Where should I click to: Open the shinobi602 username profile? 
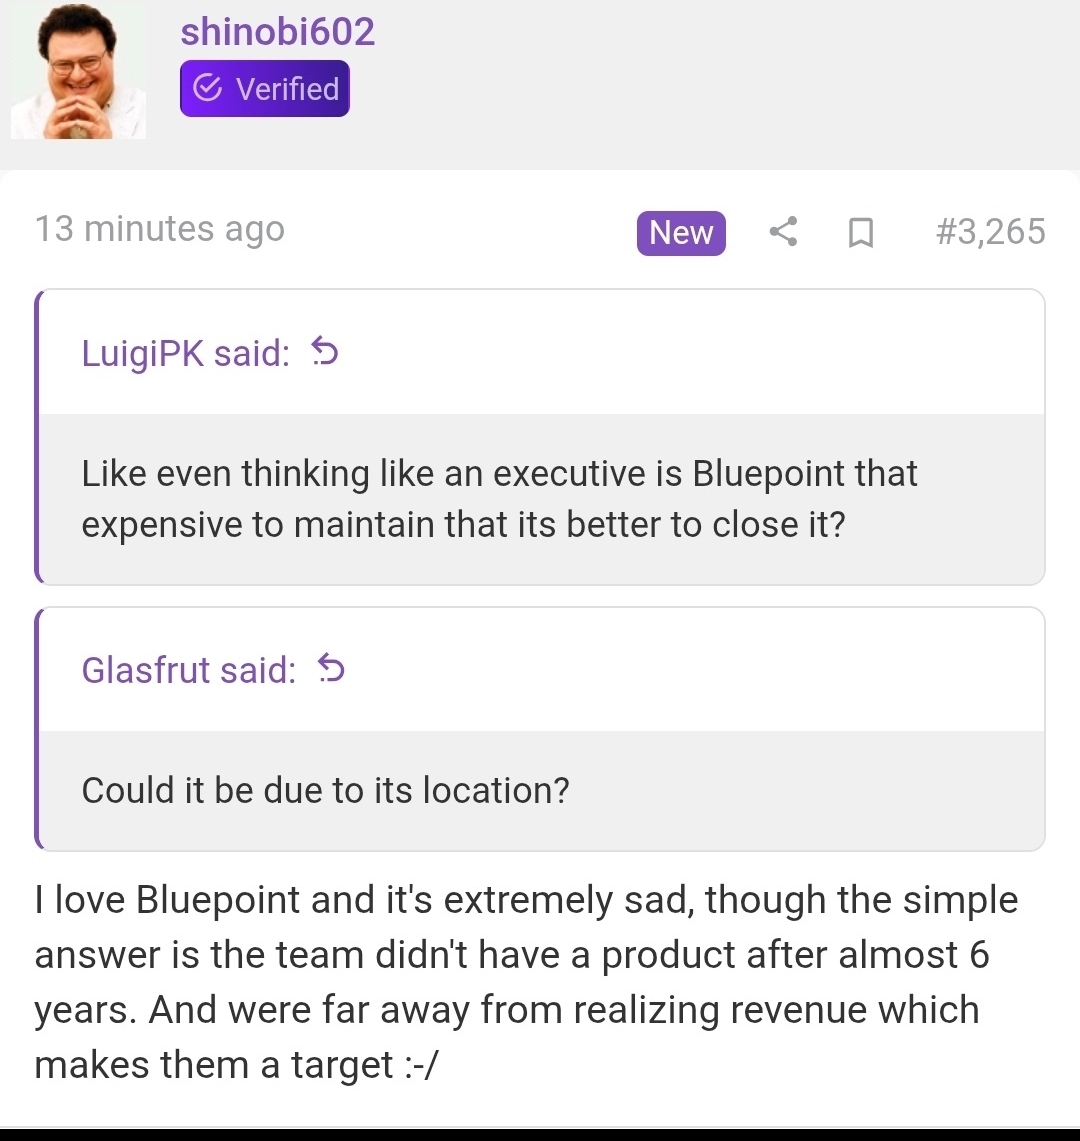pos(277,32)
